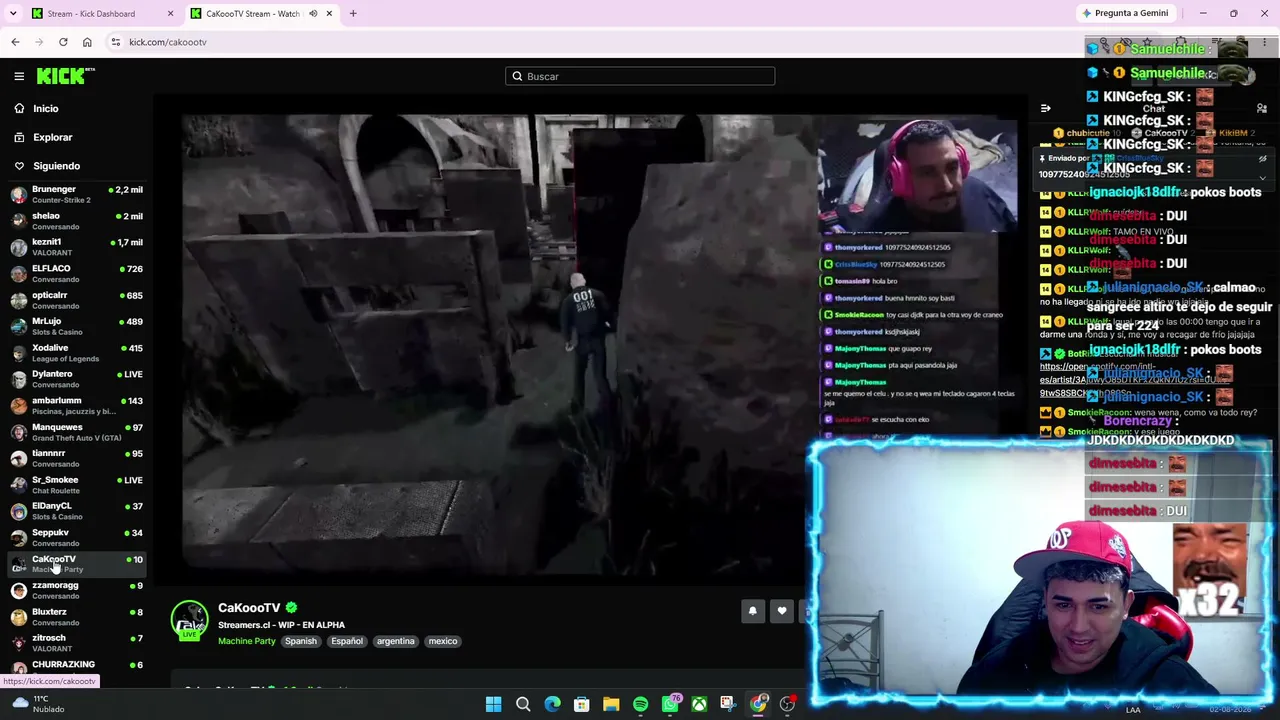The height and width of the screenshot is (720, 1280).
Task: Open MrLujo Slots & Casino channel
Action: [x=76, y=326]
